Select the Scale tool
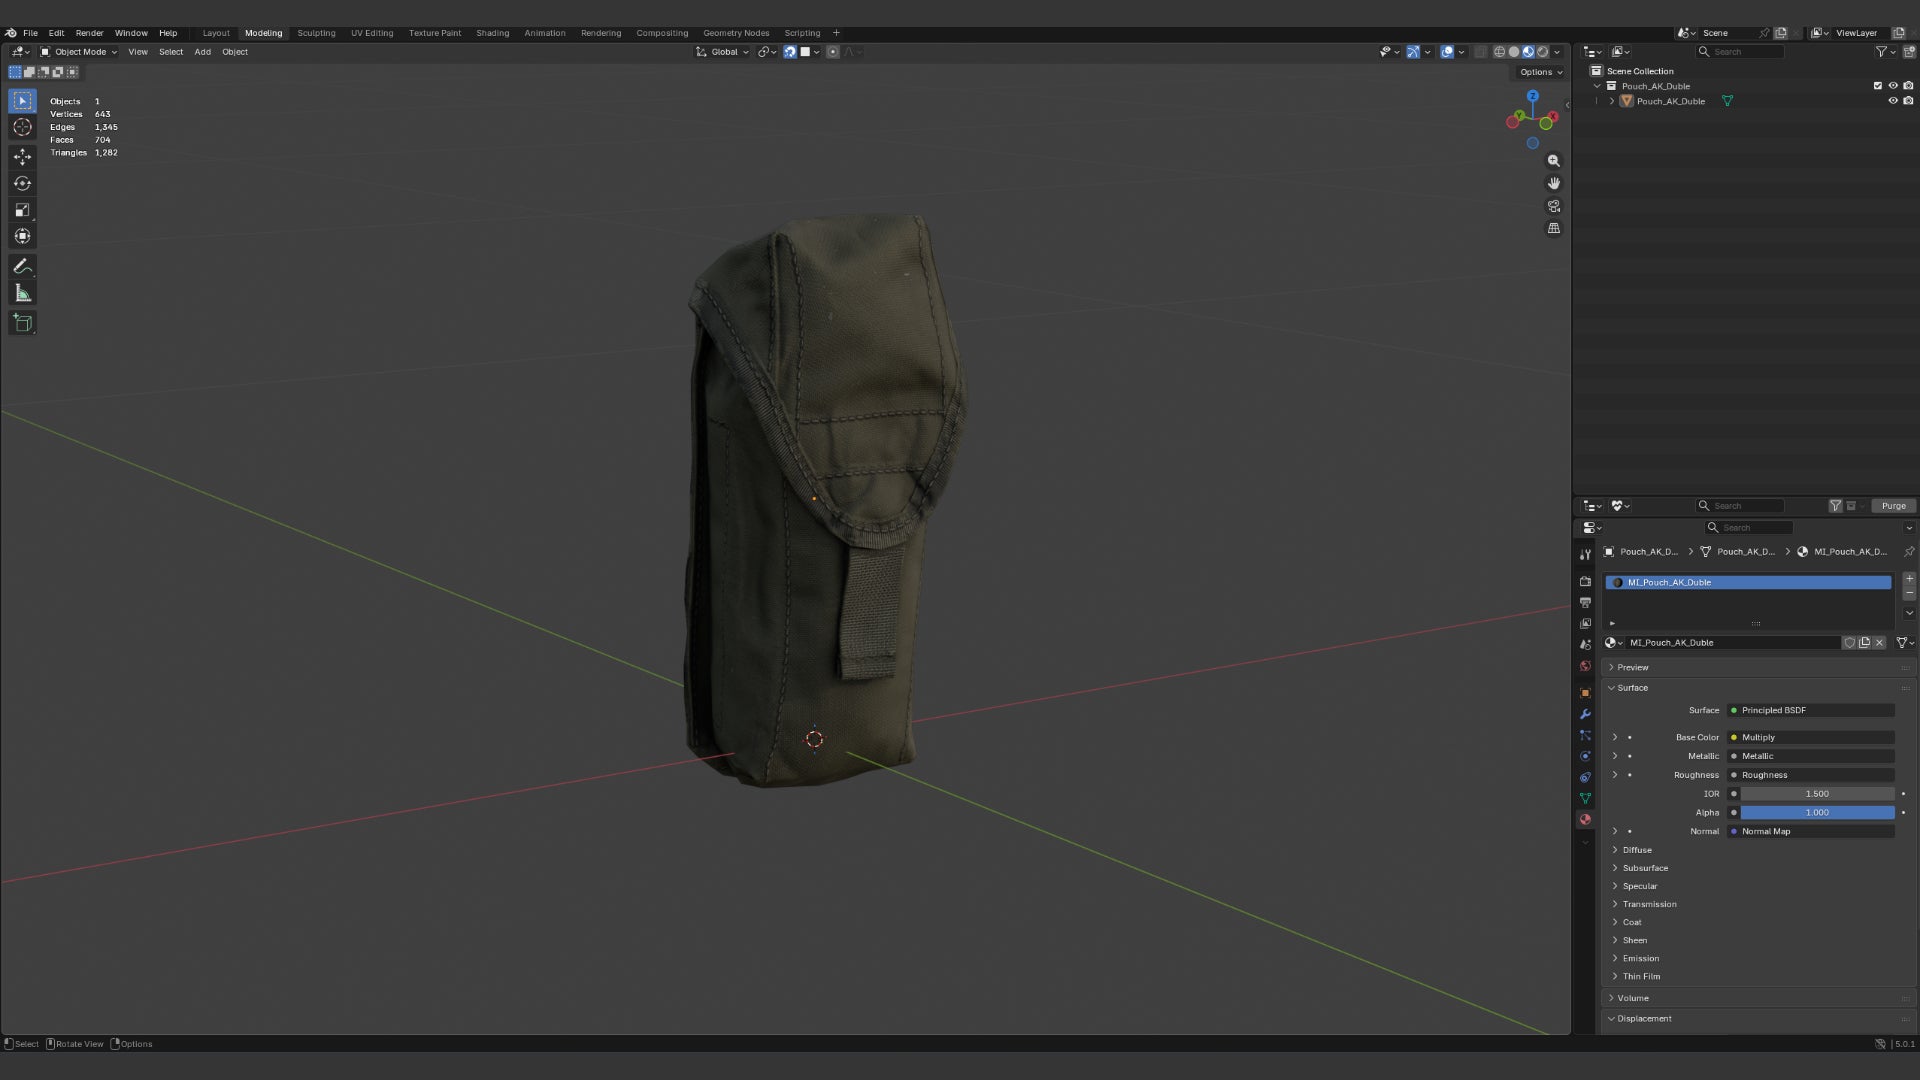This screenshot has height=1080, width=1920. [x=22, y=210]
